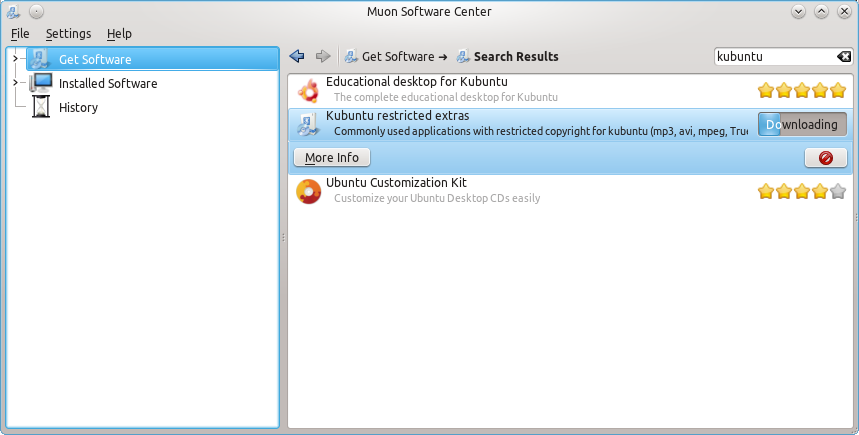Open the Help menu
Image resolution: width=859 pixels, height=435 pixels.
point(119,34)
